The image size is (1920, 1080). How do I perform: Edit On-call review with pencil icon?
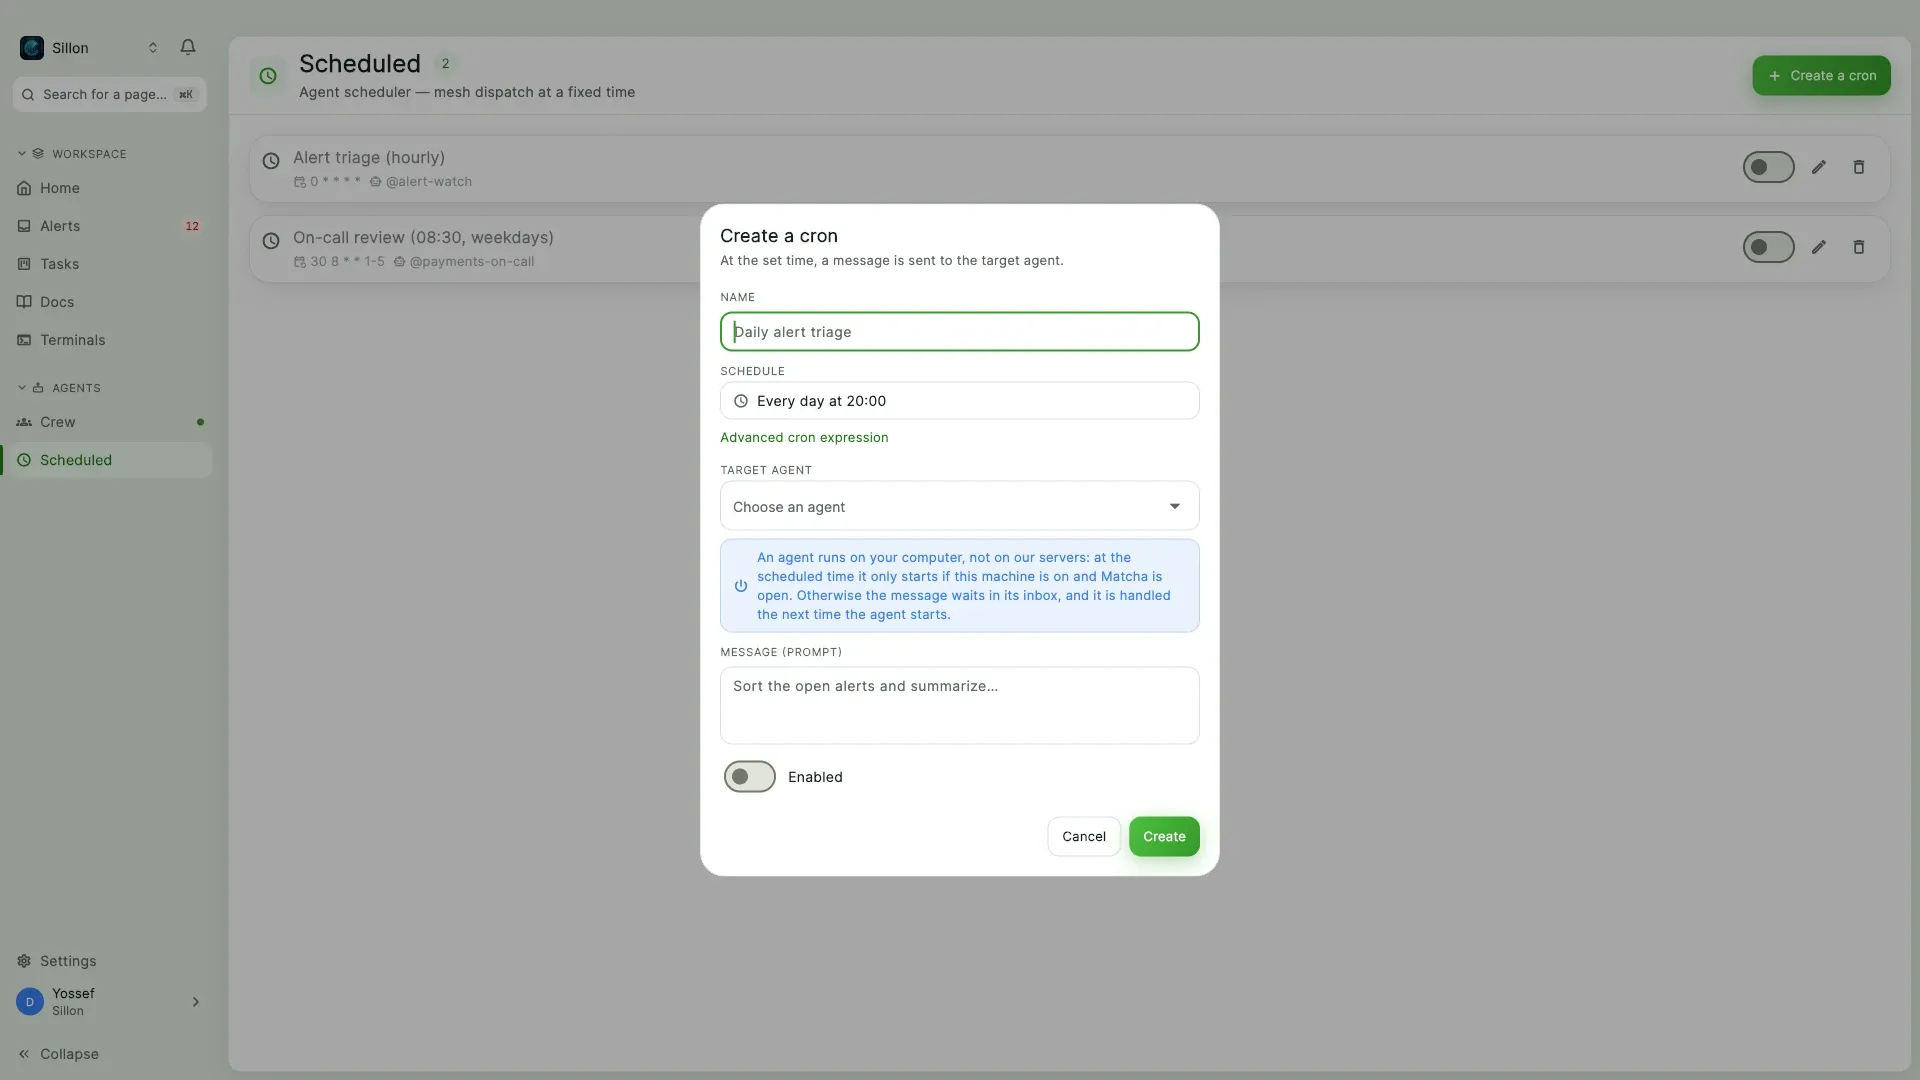pos(1819,247)
